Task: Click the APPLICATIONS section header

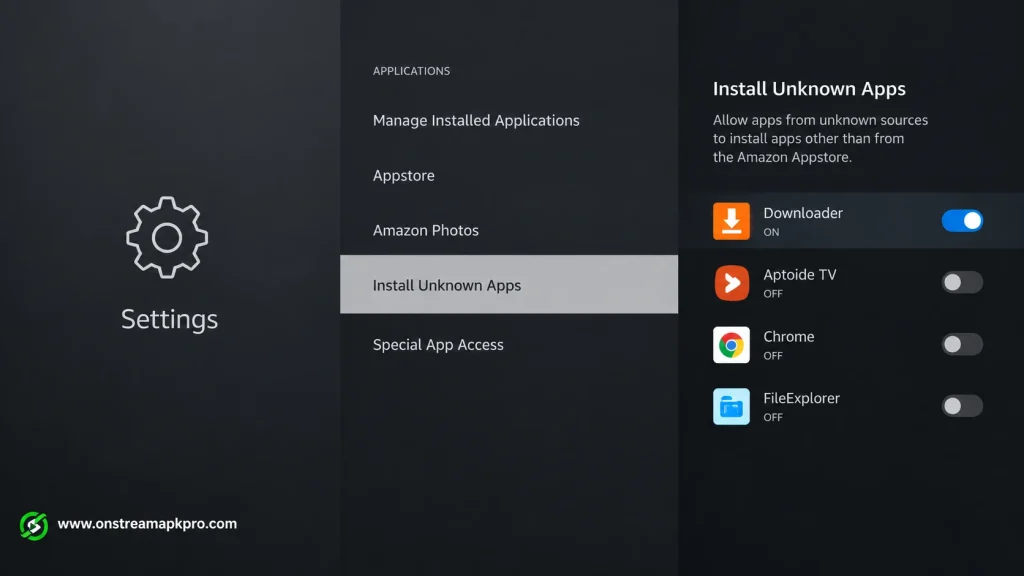Action: pos(411,71)
